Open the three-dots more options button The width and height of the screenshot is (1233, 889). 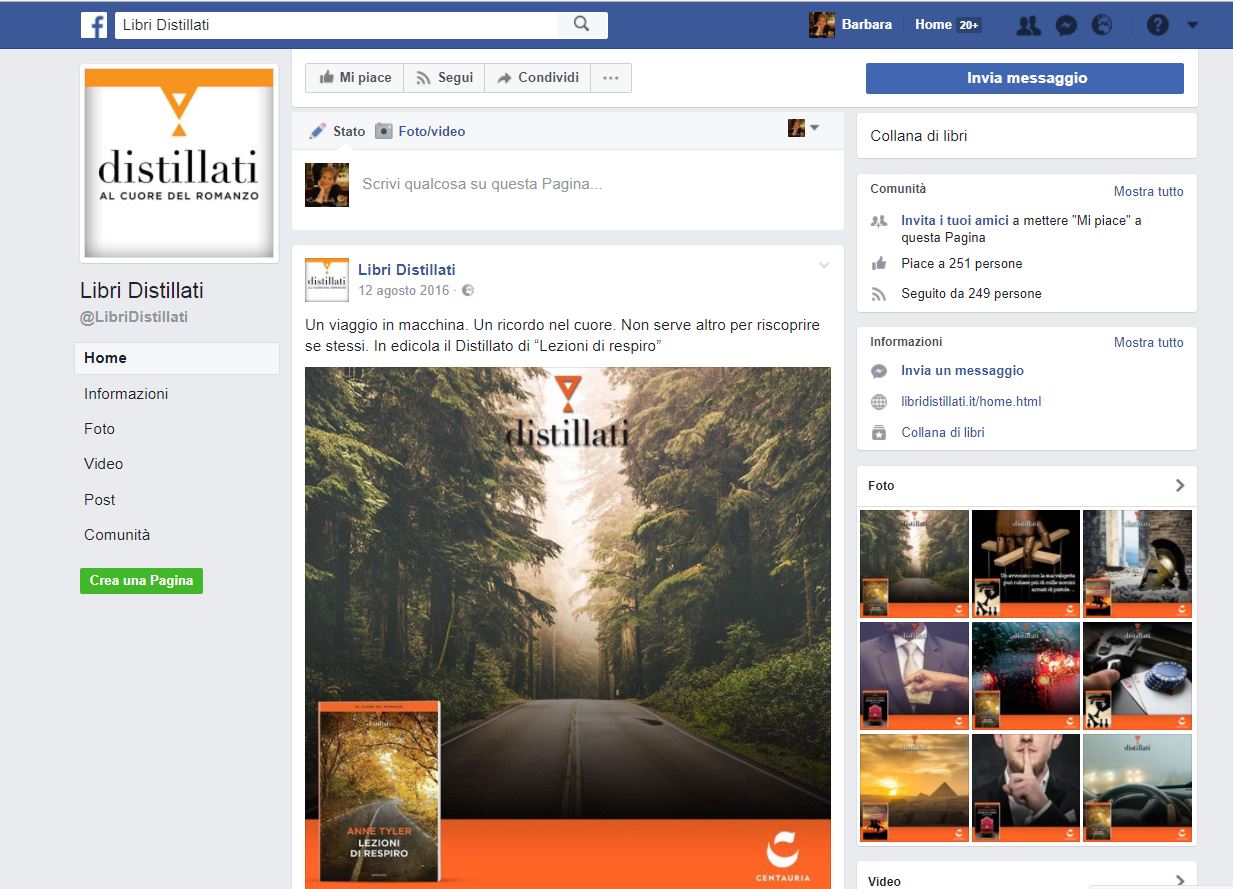point(611,78)
